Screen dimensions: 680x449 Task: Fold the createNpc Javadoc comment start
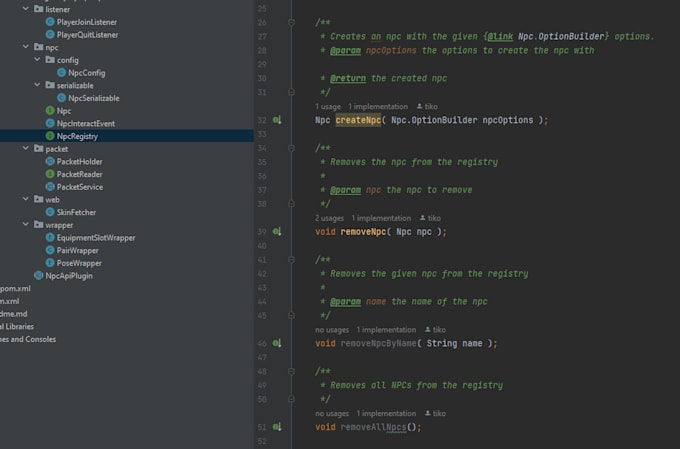[291, 22]
